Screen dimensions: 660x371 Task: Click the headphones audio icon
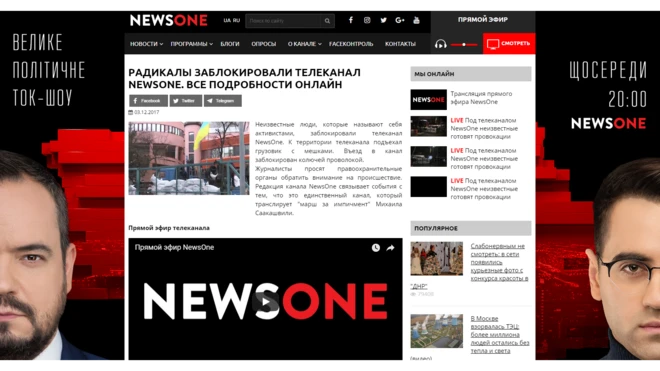441,44
